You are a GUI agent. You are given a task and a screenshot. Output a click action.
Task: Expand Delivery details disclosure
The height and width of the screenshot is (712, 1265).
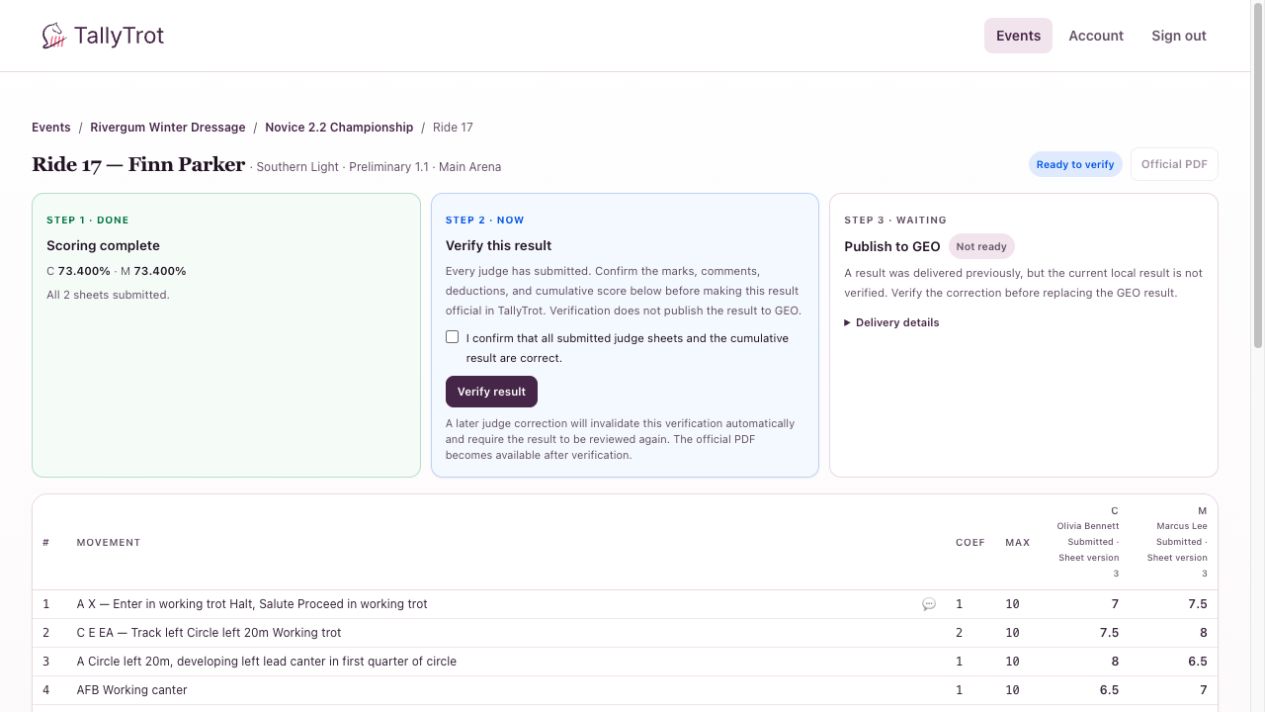click(x=892, y=322)
